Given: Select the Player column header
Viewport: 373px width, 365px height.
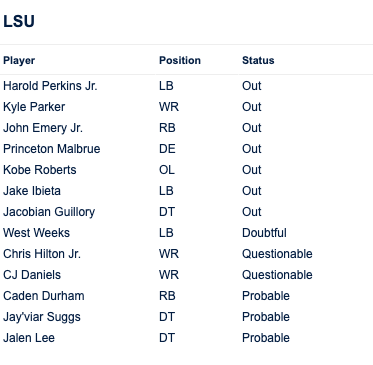Looking at the screenshot, I should tap(19, 60).
